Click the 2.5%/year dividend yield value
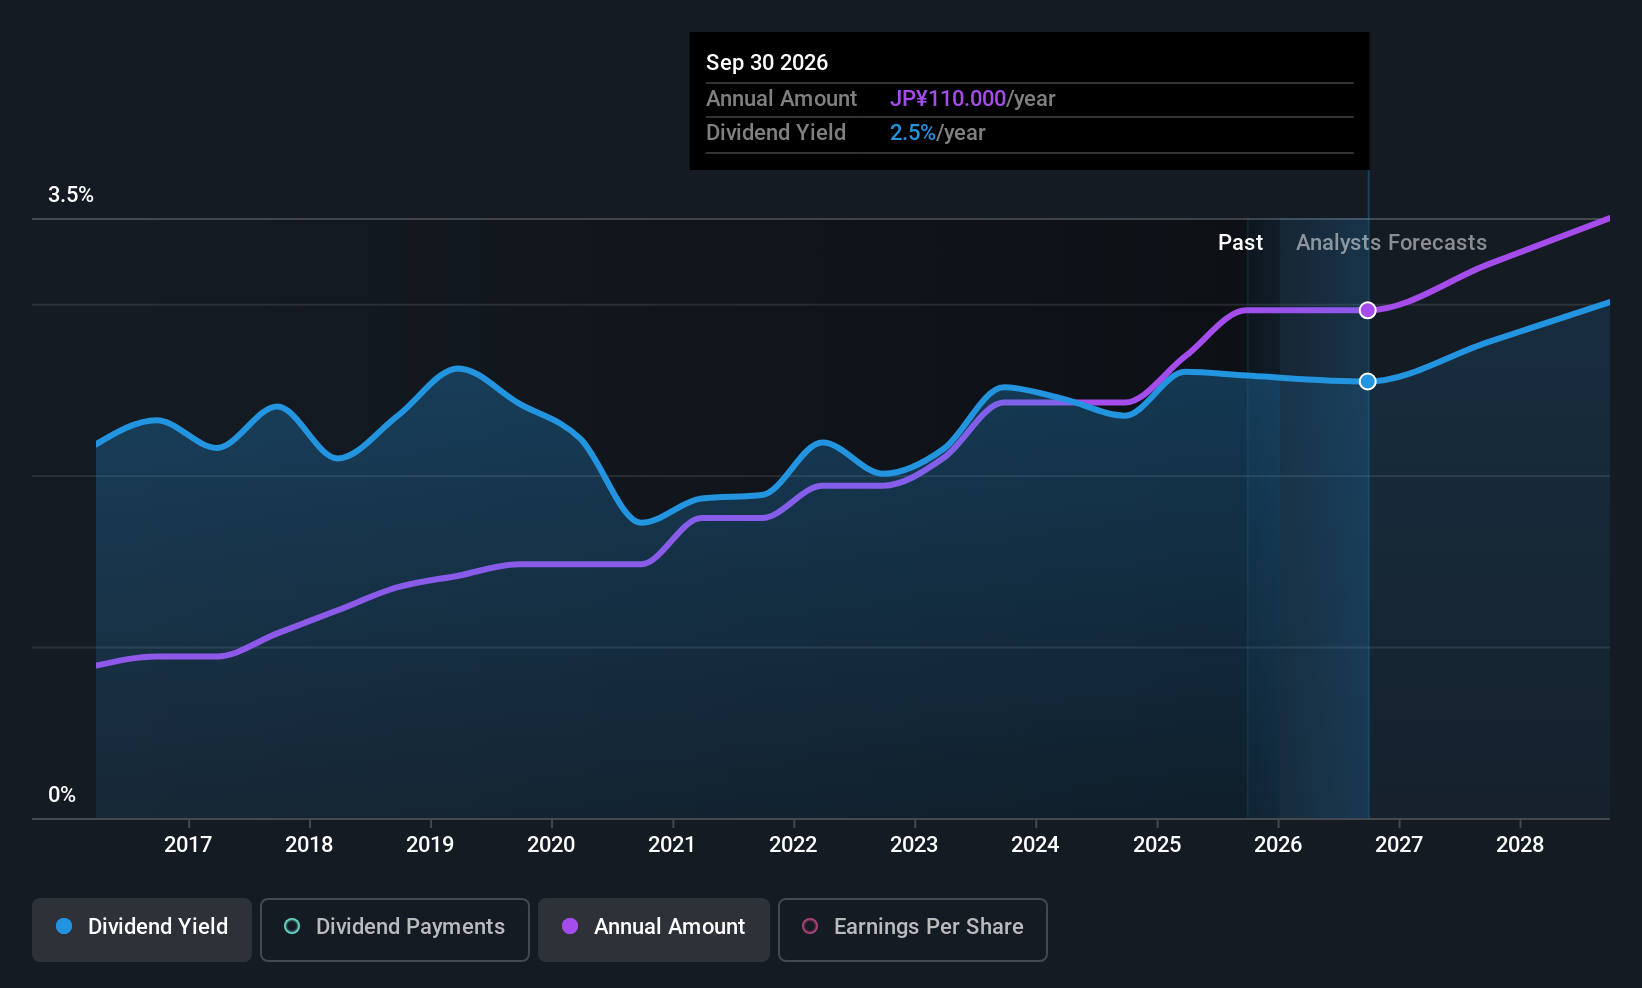The height and width of the screenshot is (988, 1642). pos(938,133)
